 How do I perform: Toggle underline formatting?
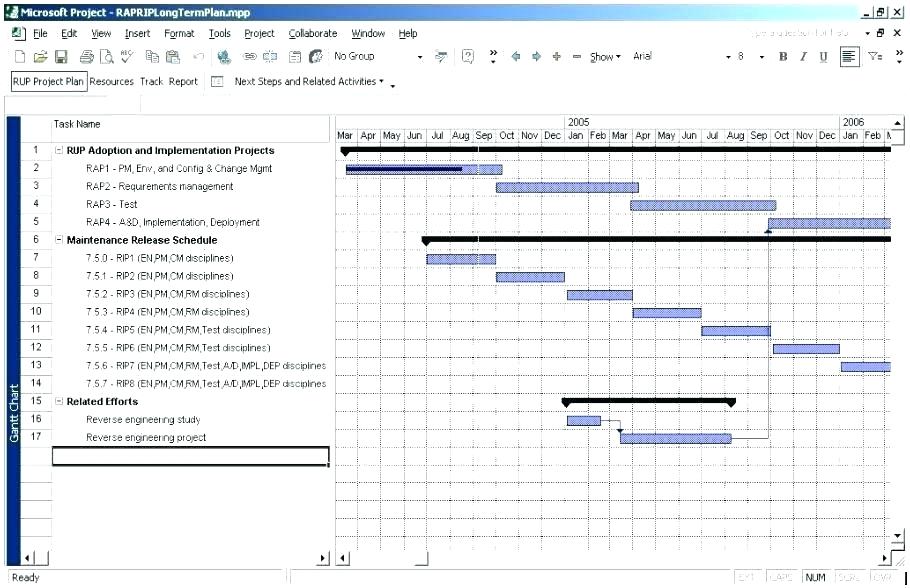coord(823,56)
